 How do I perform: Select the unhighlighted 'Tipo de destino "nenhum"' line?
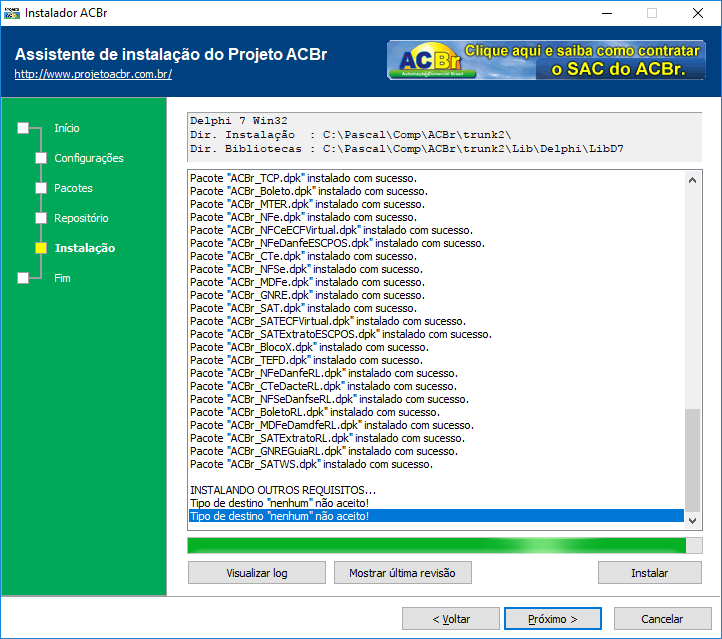click(436, 503)
